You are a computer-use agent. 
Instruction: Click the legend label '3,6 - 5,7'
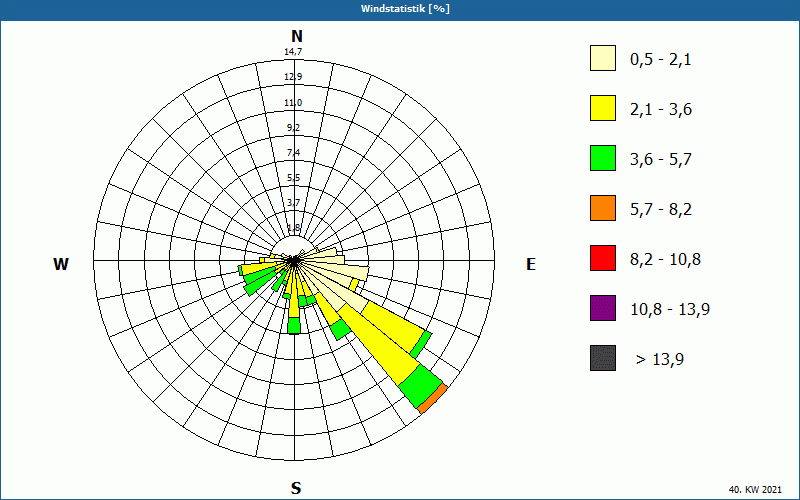661,160
